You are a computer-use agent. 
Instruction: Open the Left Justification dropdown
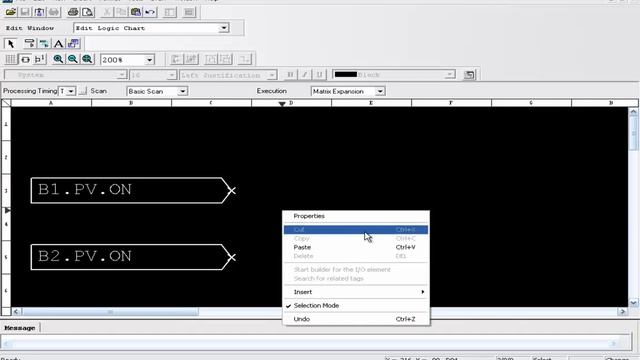pos(272,75)
